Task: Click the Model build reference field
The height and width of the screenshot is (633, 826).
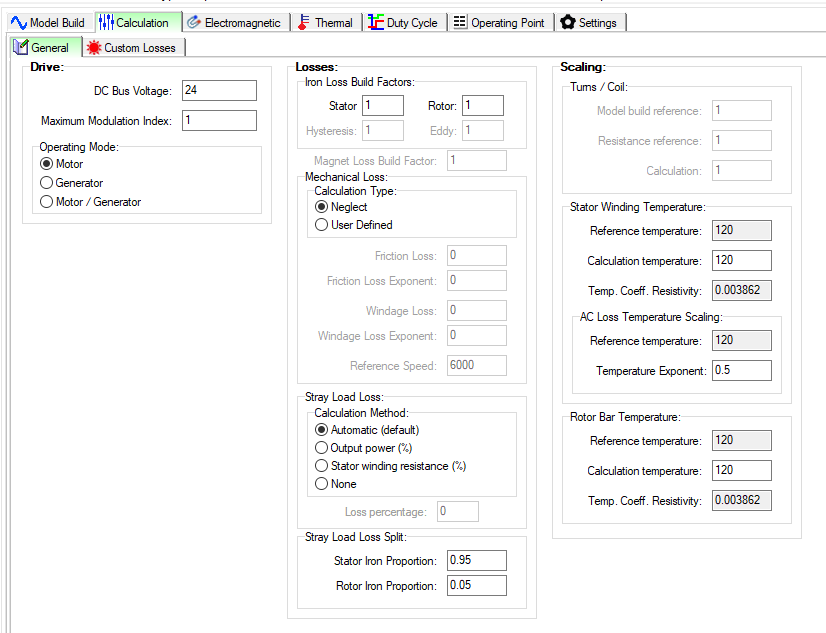Action: click(x=742, y=111)
